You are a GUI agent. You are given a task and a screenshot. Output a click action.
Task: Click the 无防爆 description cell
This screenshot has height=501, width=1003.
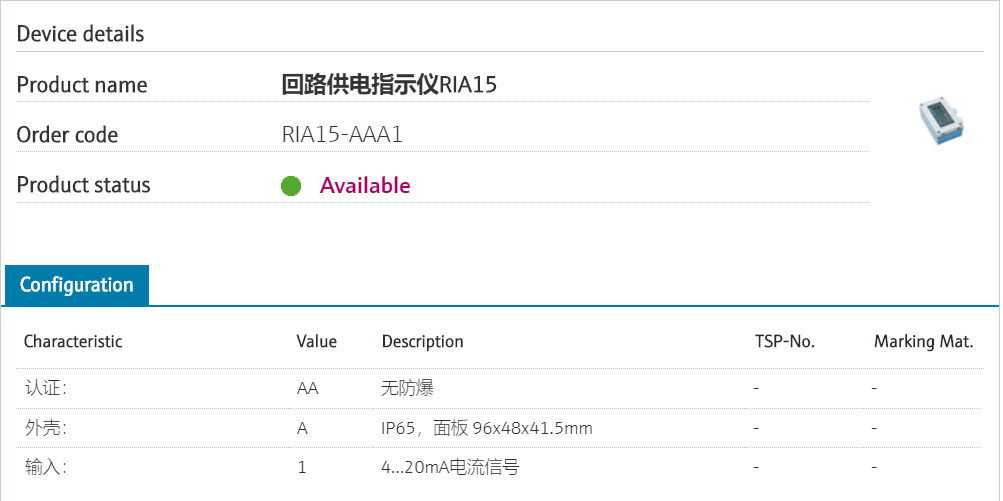point(407,389)
